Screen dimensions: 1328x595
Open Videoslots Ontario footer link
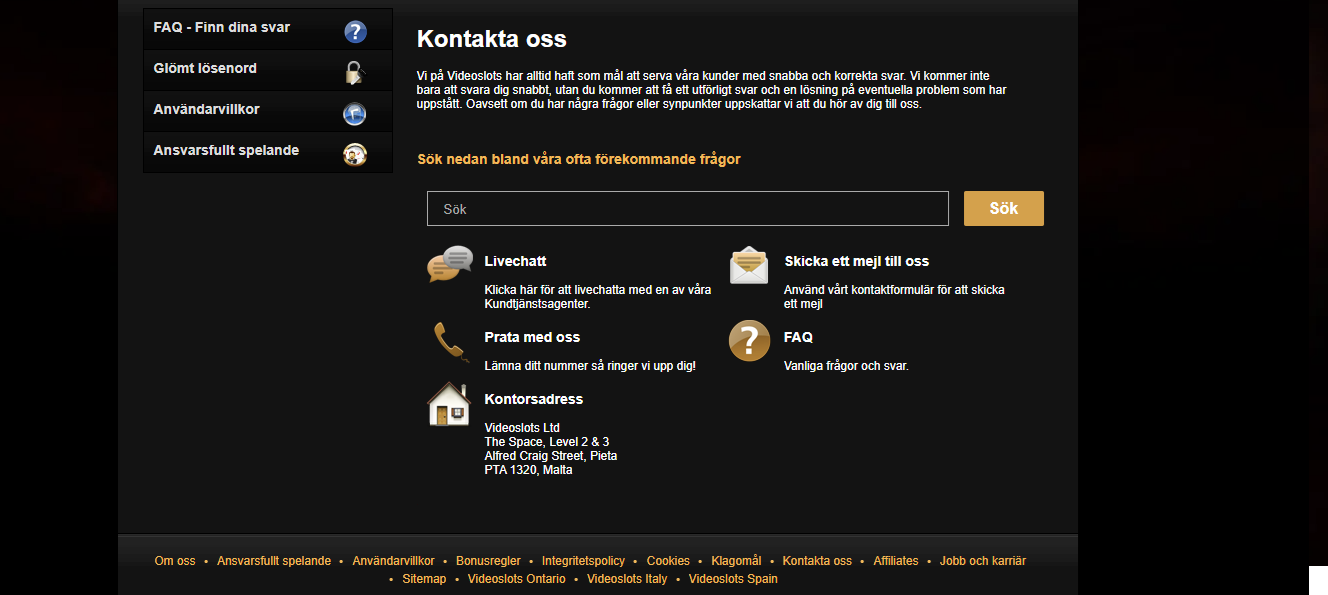pos(516,579)
